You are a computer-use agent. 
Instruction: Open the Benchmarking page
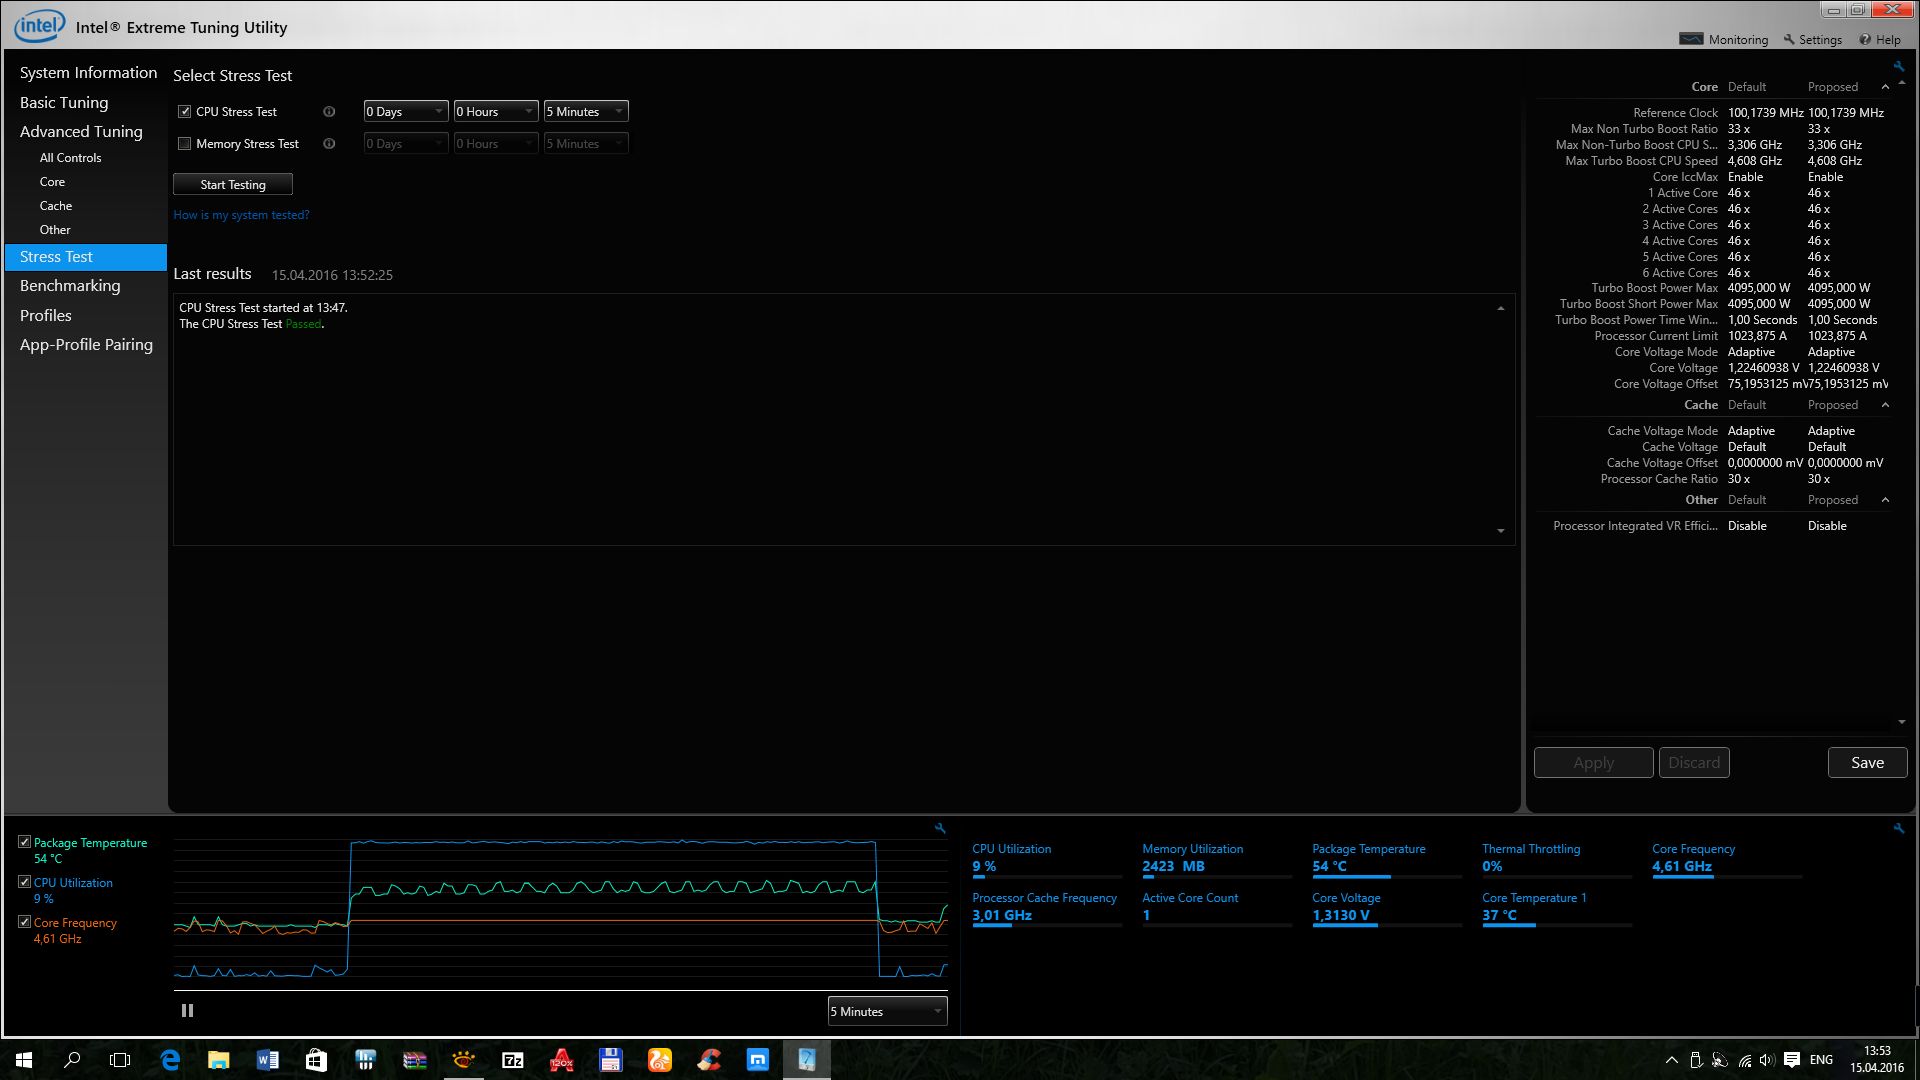pos(70,286)
